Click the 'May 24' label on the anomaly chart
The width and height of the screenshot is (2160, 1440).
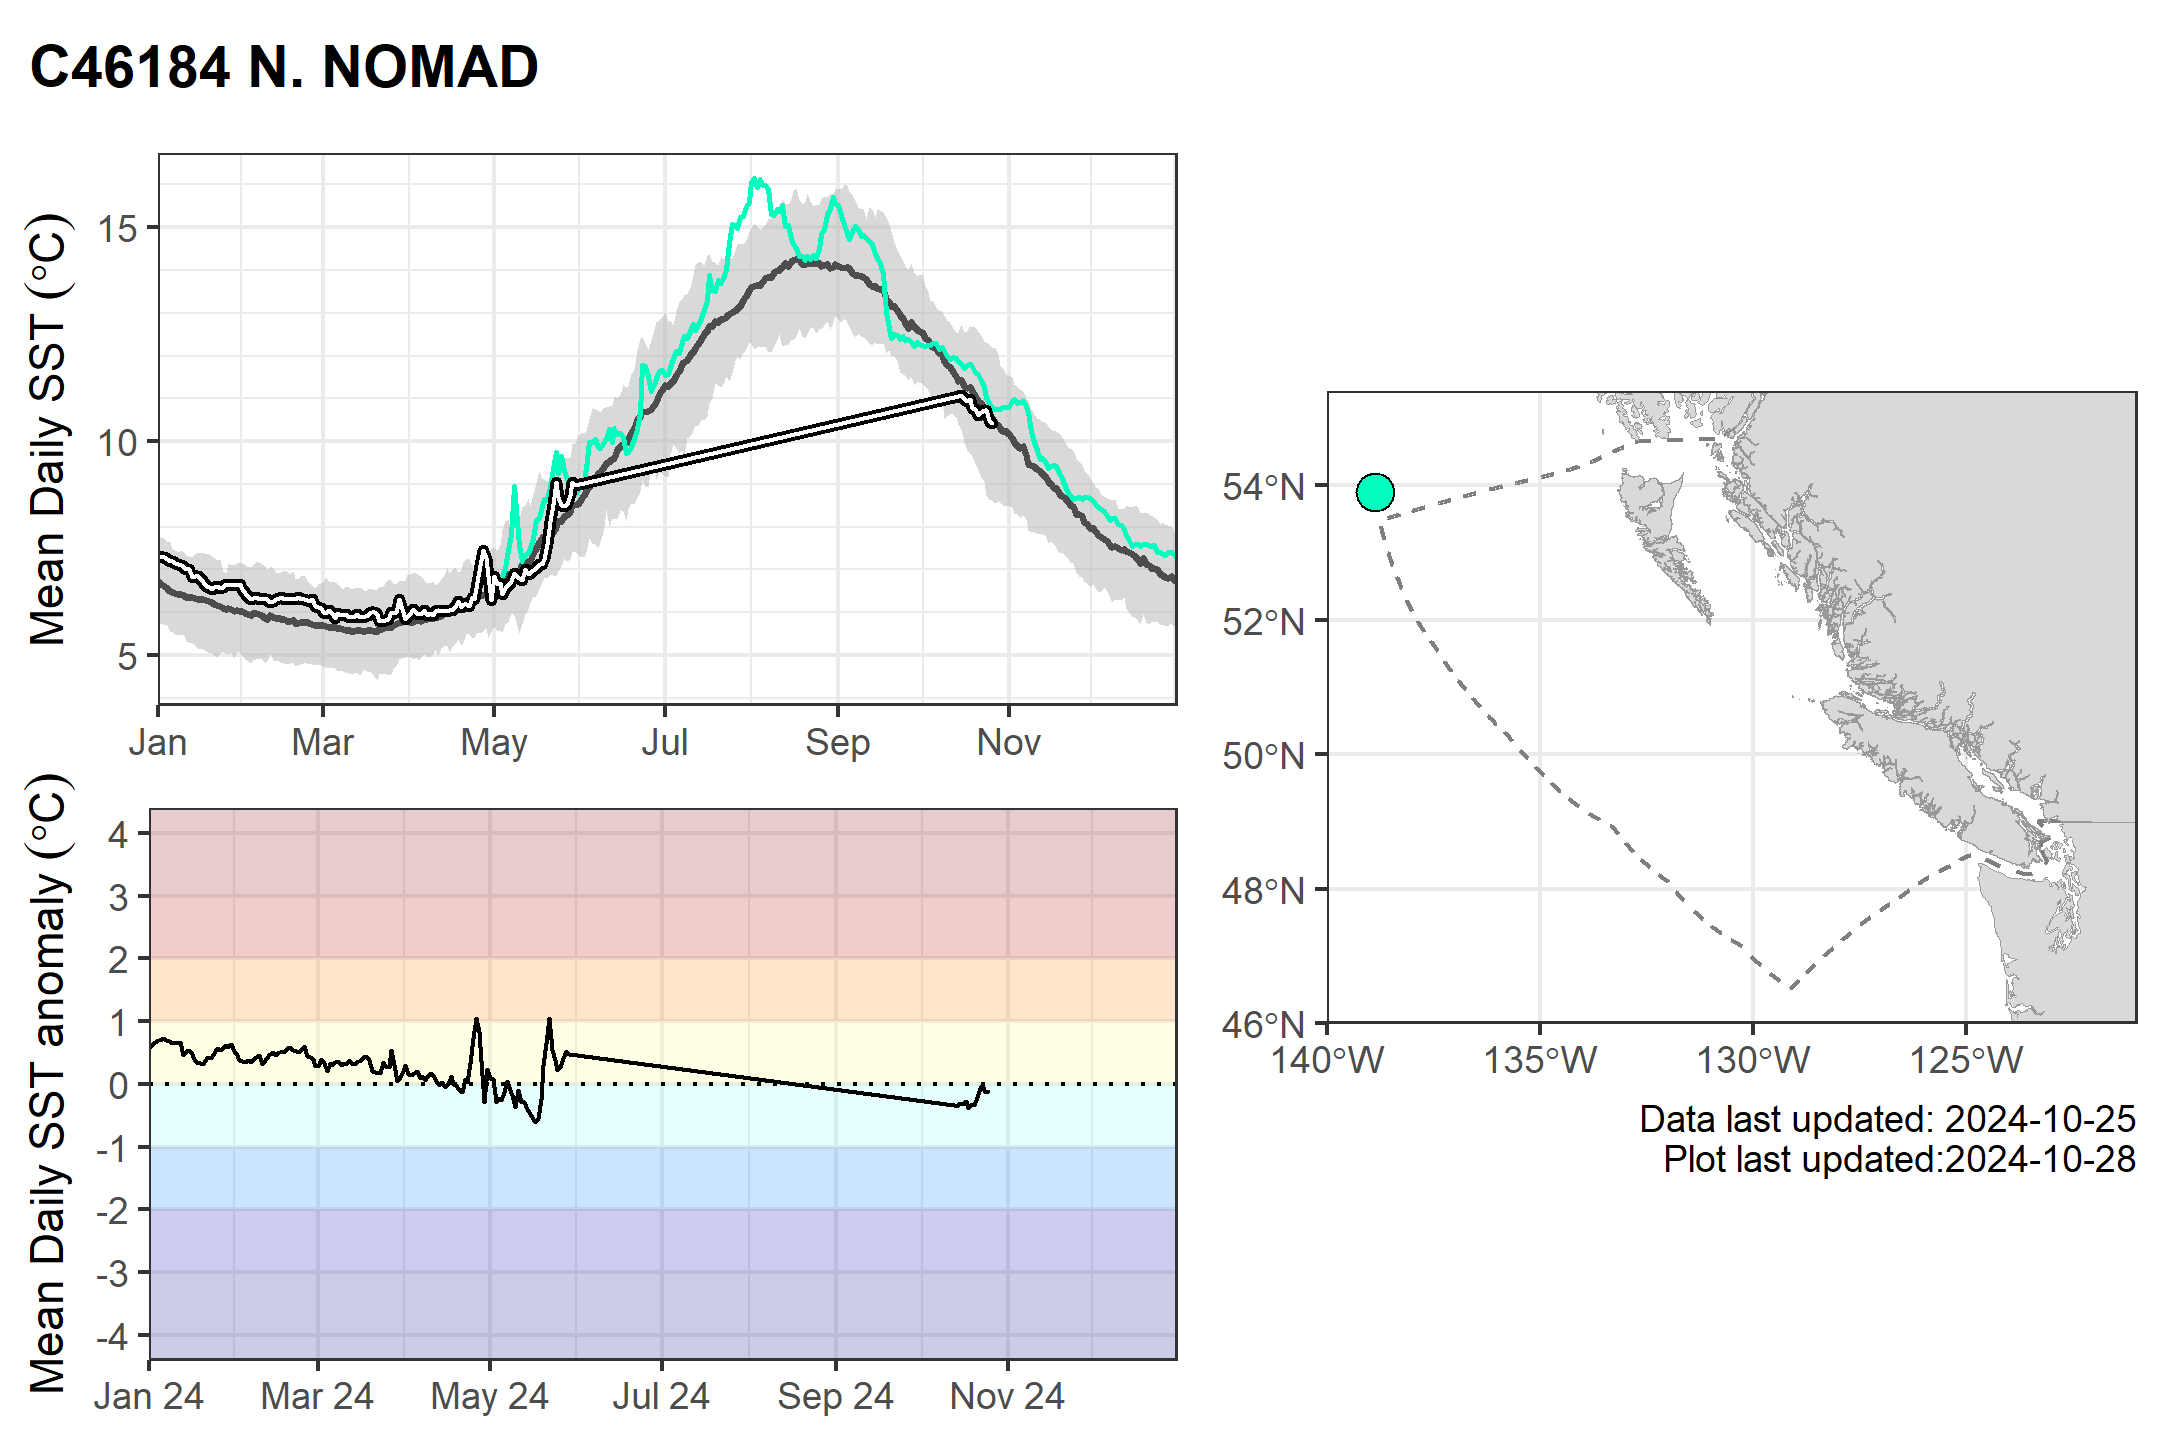[x=490, y=1397]
